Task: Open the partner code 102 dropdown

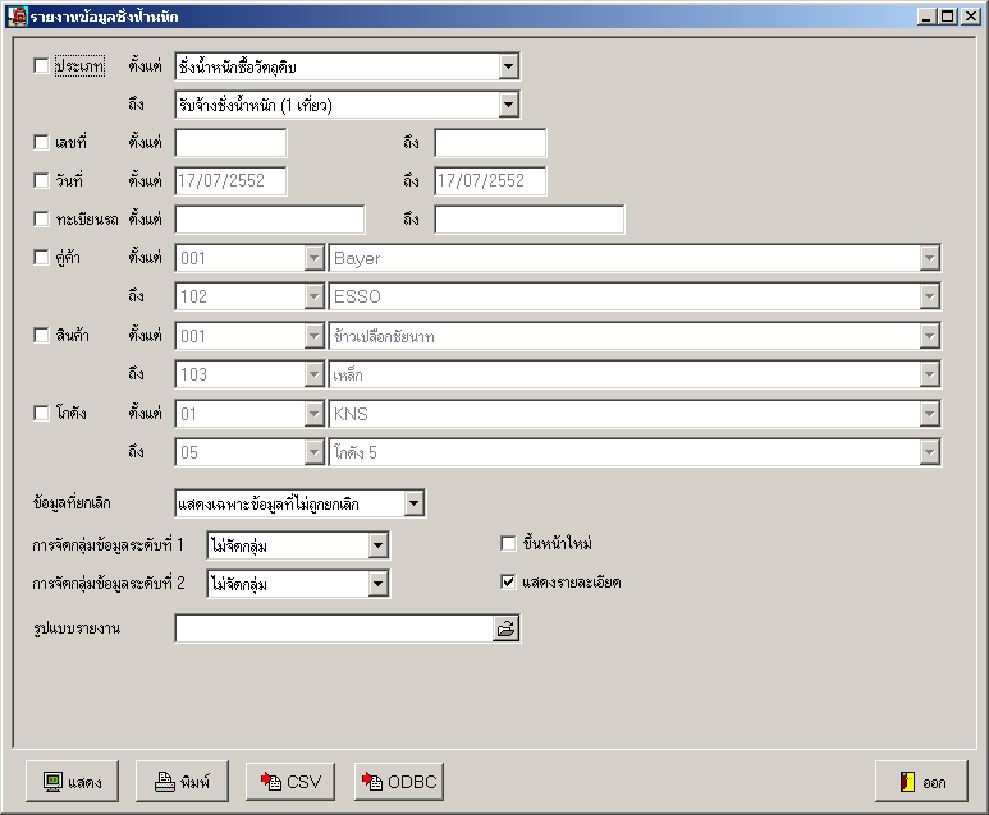Action: (x=314, y=296)
